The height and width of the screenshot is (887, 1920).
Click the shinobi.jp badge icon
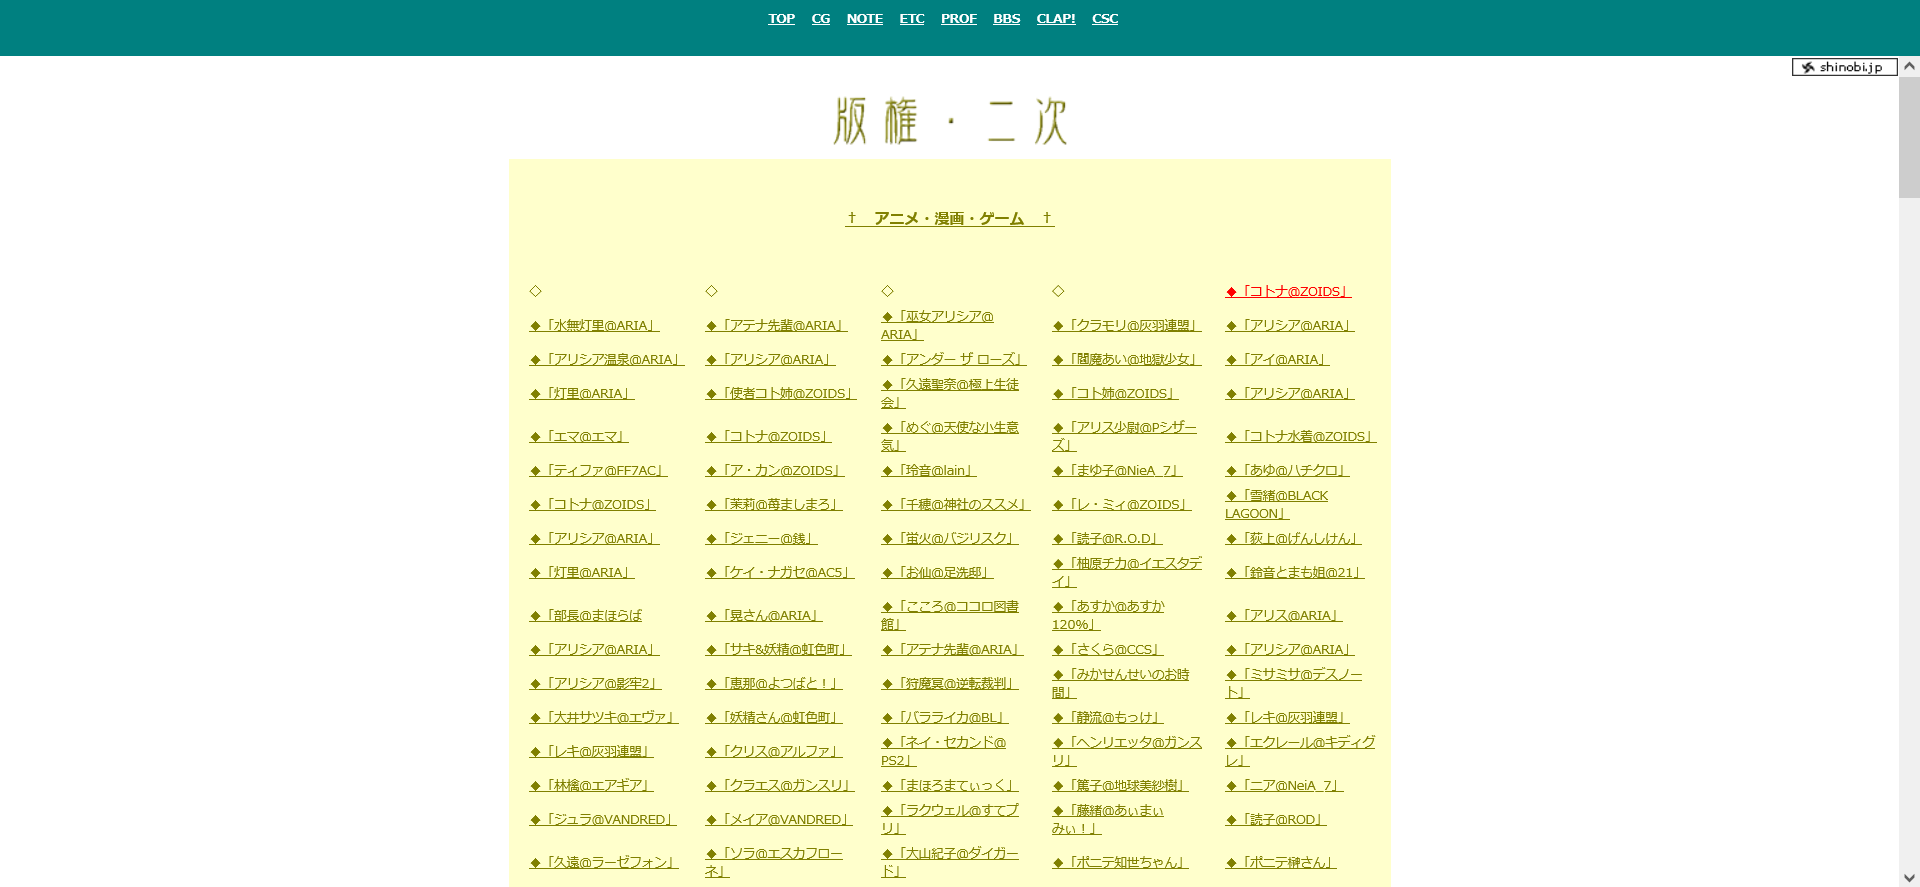click(1843, 67)
